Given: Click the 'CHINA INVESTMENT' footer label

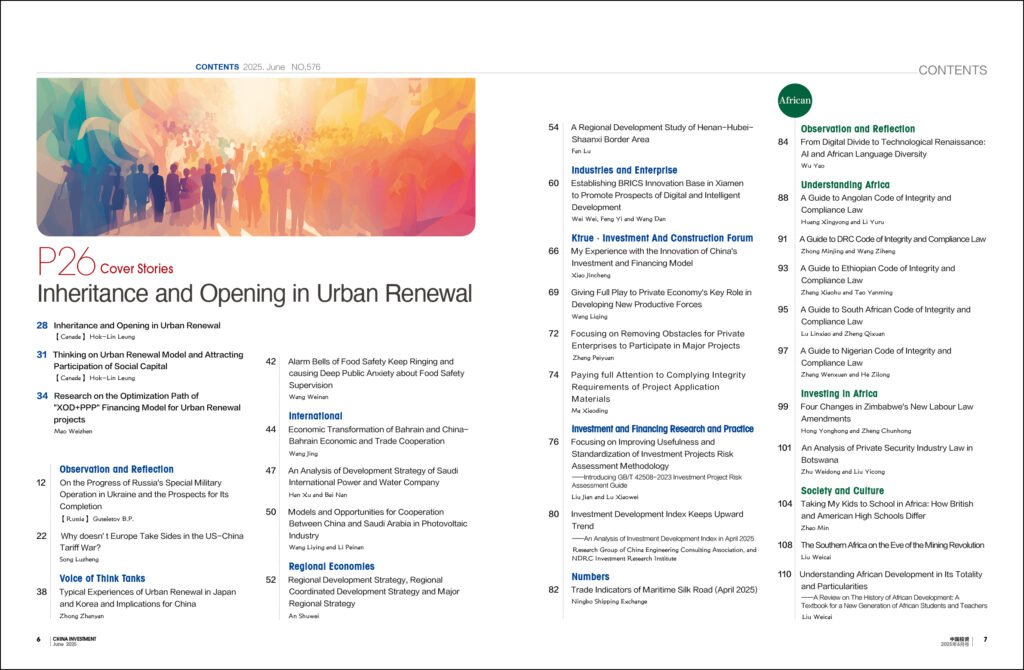Looking at the screenshot, I should pyautogui.click(x=74, y=639).
